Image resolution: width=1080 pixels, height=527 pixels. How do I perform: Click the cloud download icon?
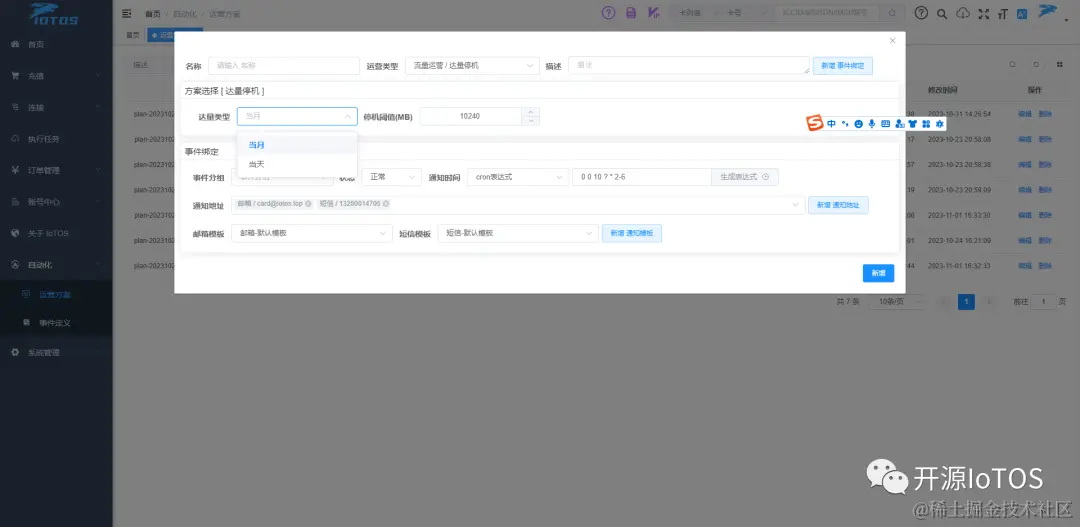(963, 13)
